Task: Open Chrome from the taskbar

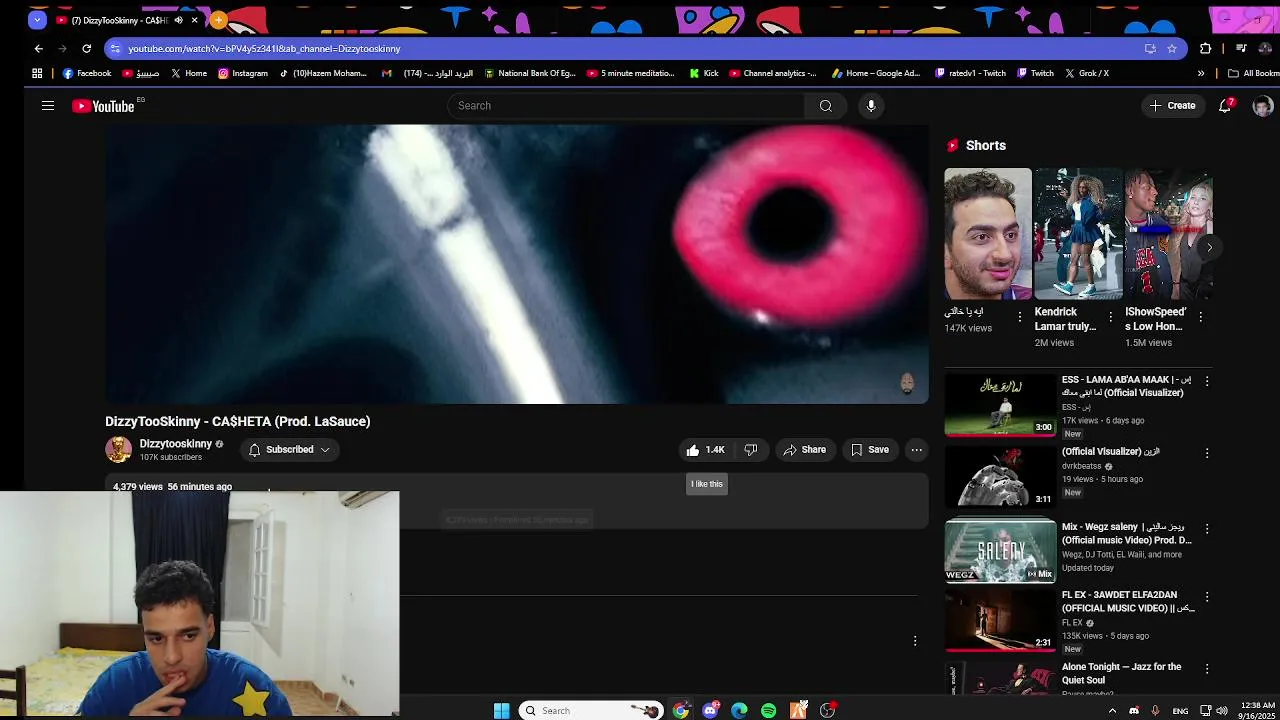Action: (x=681, y=711)
